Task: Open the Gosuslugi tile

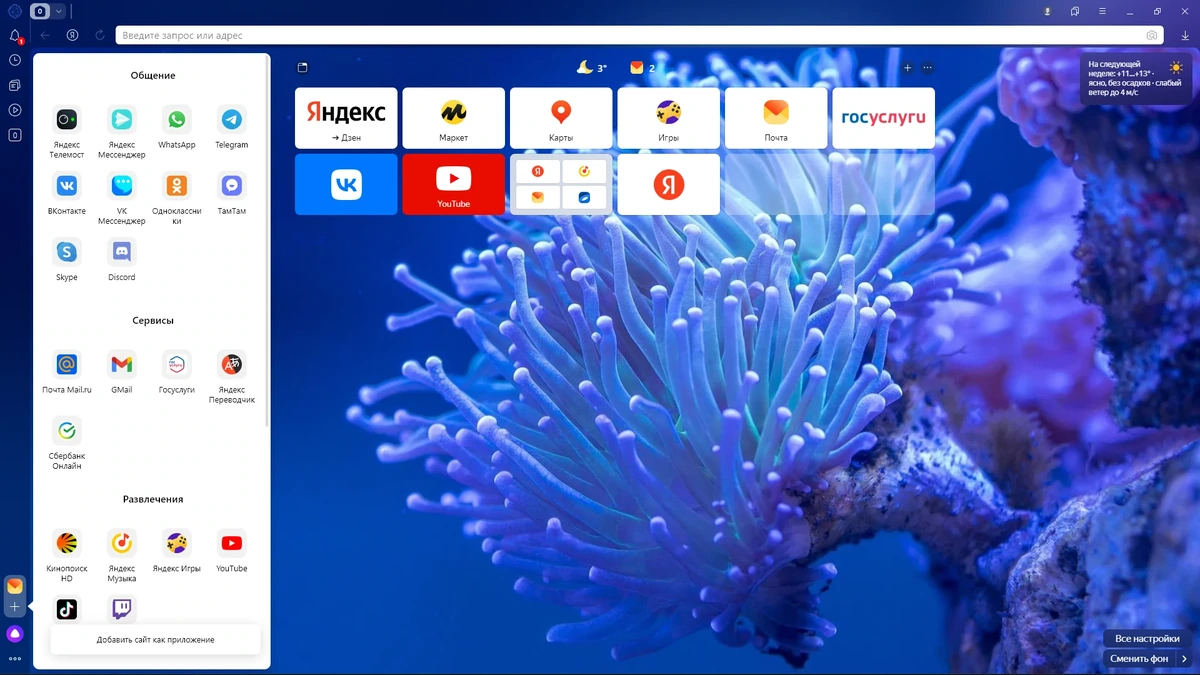Action: (x=883, y=118)
